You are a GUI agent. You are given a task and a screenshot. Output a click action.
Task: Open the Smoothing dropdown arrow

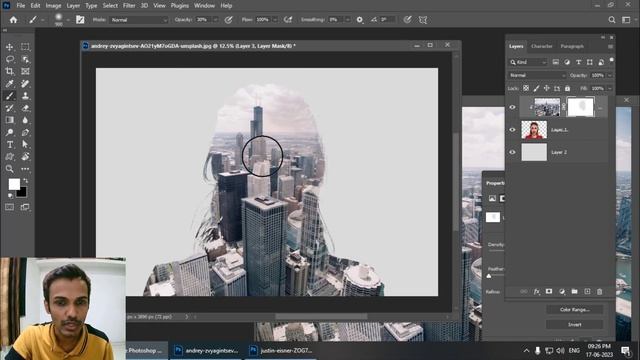348,20
